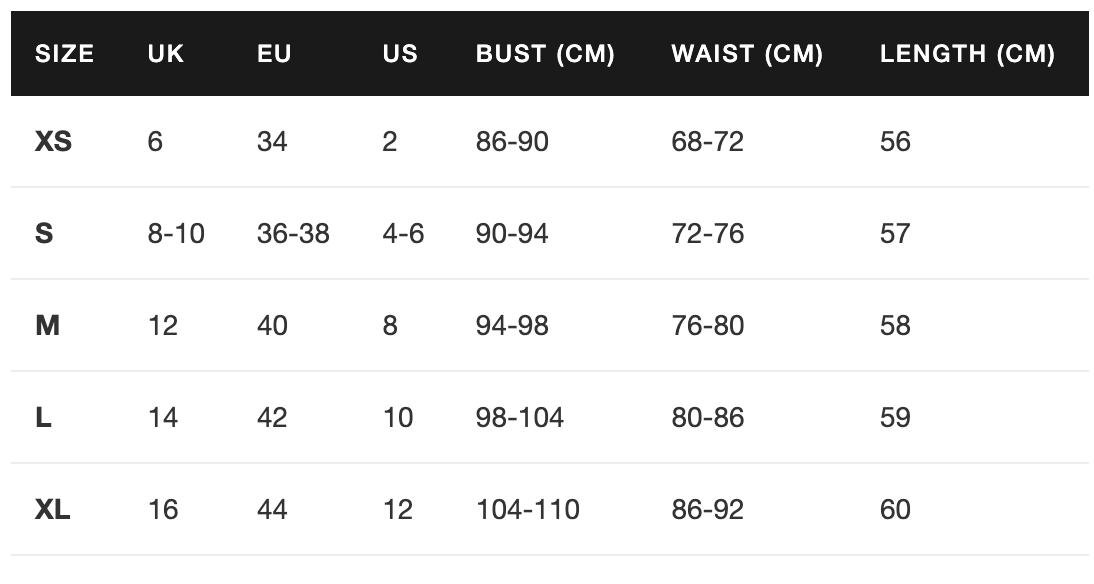1094x584 pixels.
Task: Click the length value 60
Action: (x=895, y=510)
